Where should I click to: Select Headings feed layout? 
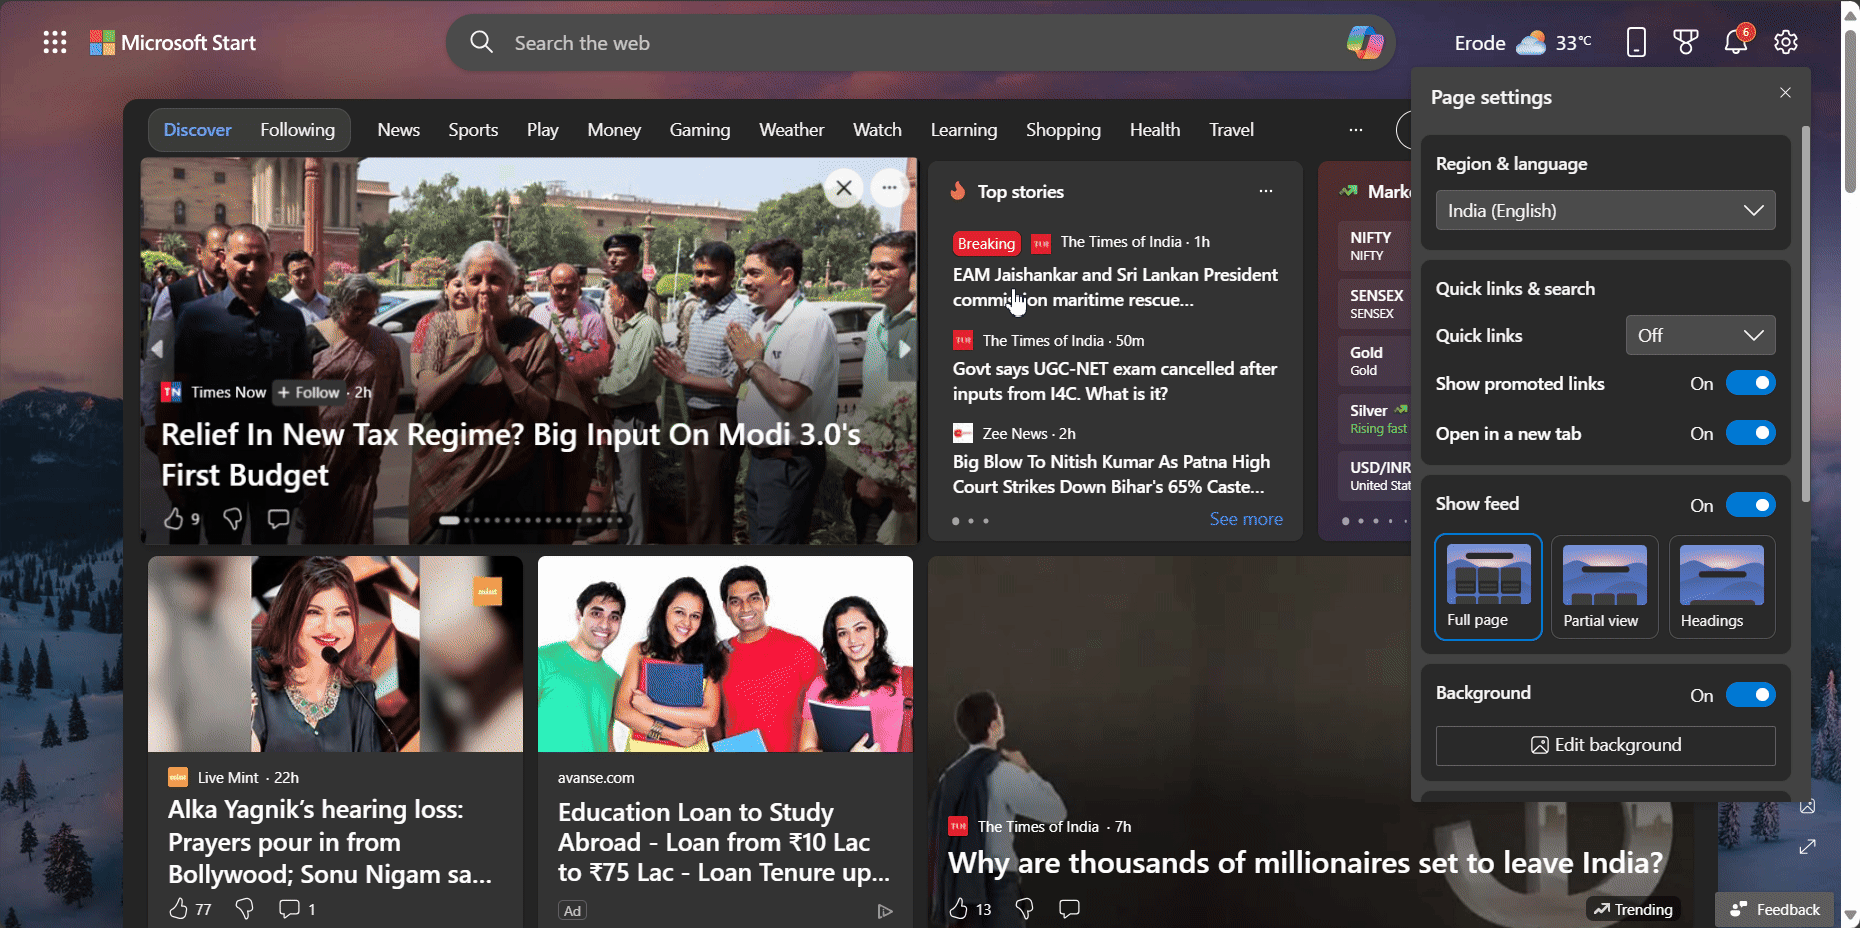click(x=1722, y=587)
